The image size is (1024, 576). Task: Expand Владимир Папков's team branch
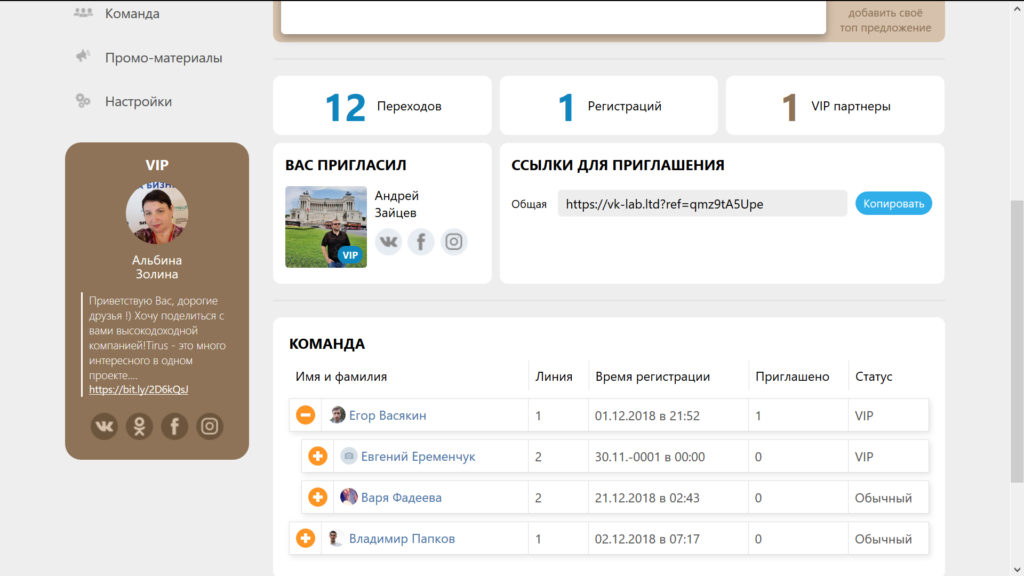(305, 539)
